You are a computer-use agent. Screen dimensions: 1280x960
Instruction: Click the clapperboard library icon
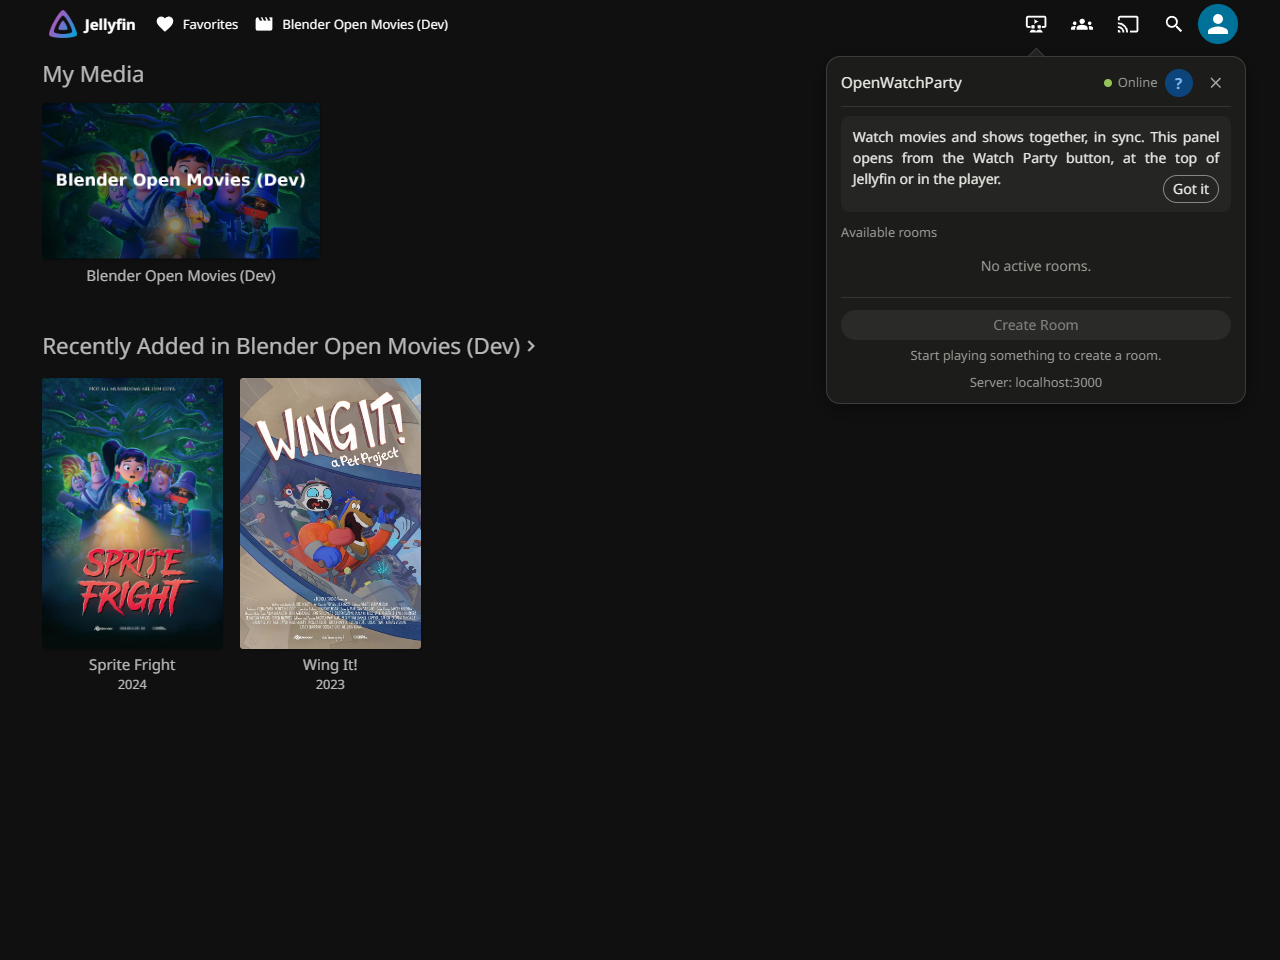[264, 24]
